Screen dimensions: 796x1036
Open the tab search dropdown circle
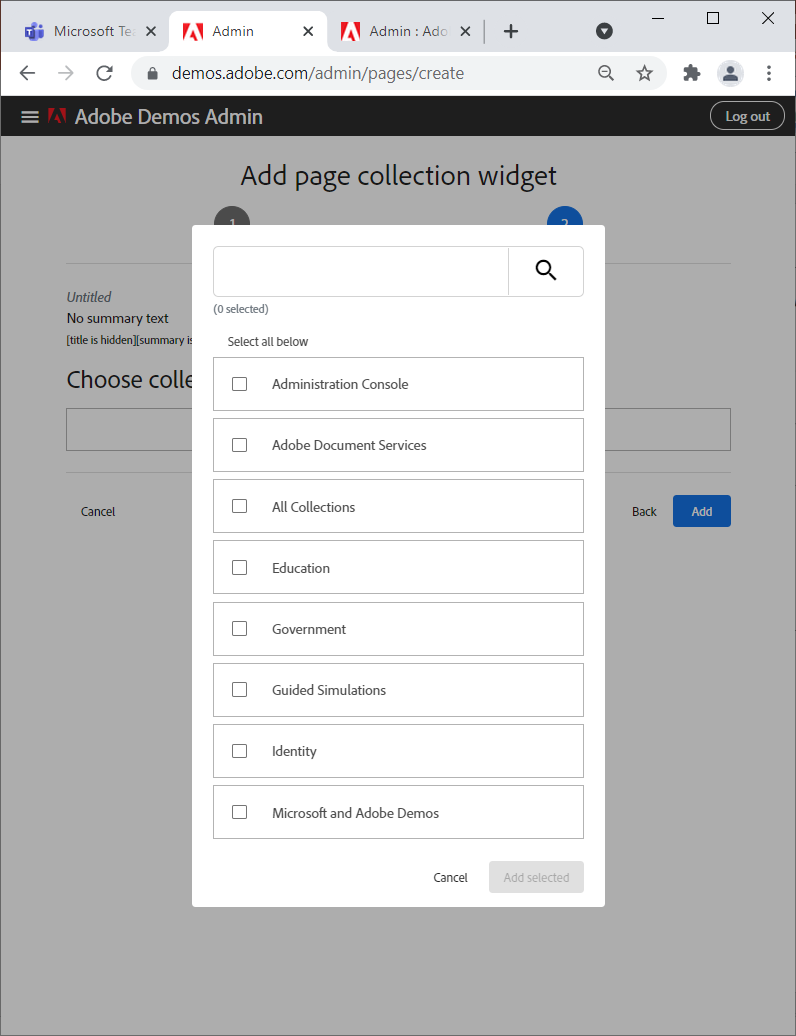pyautogui.click(x=604, y=31)
